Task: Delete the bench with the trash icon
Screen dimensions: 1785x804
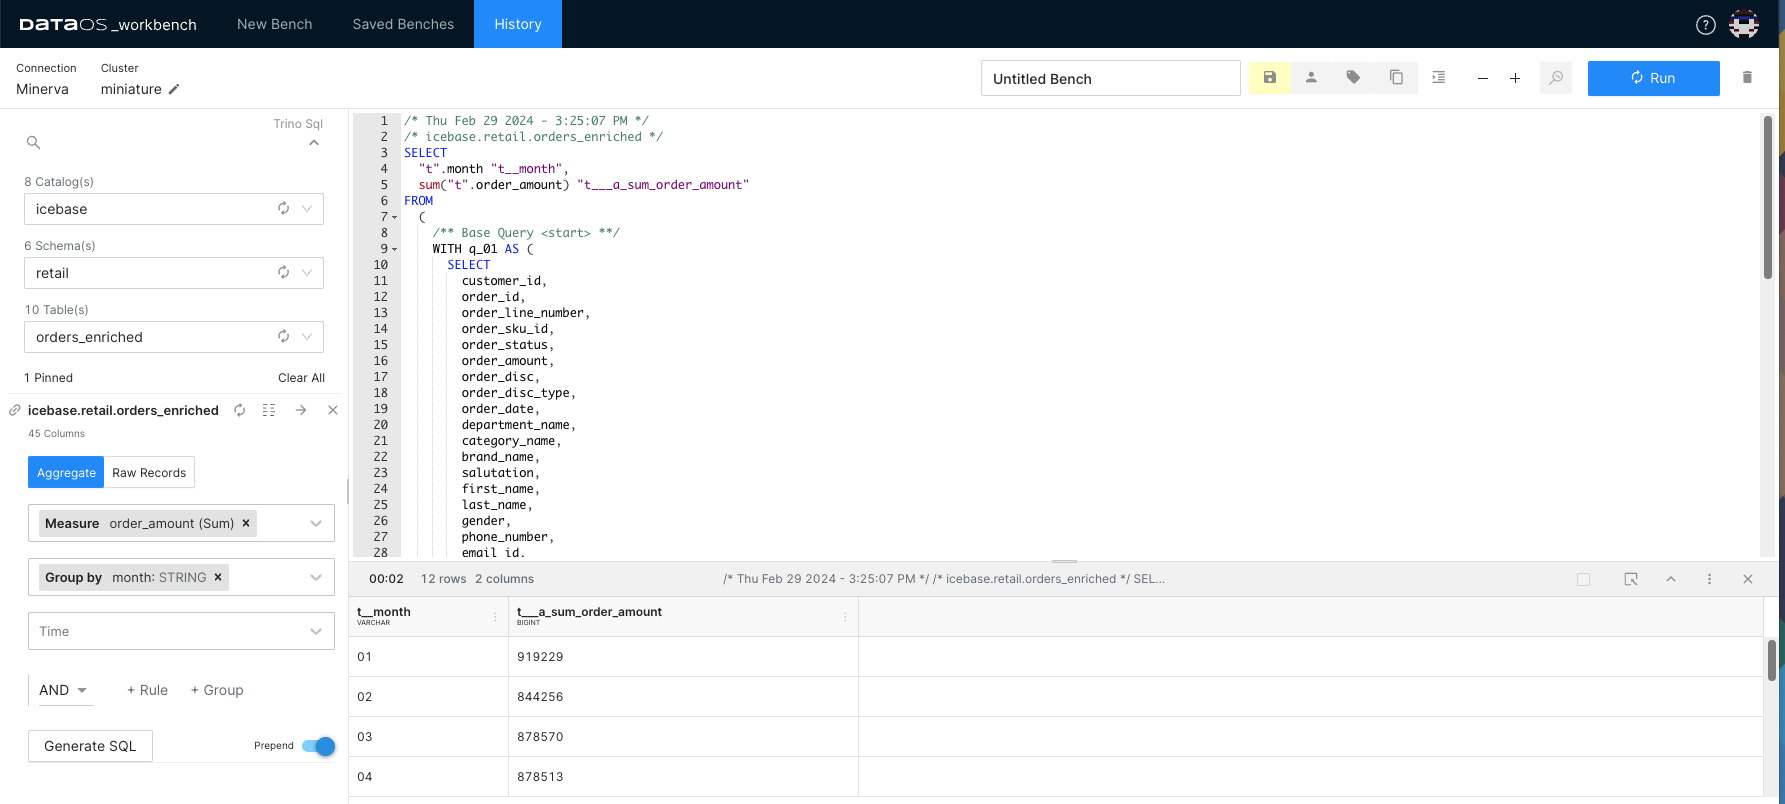Action: pos(1747,78)
